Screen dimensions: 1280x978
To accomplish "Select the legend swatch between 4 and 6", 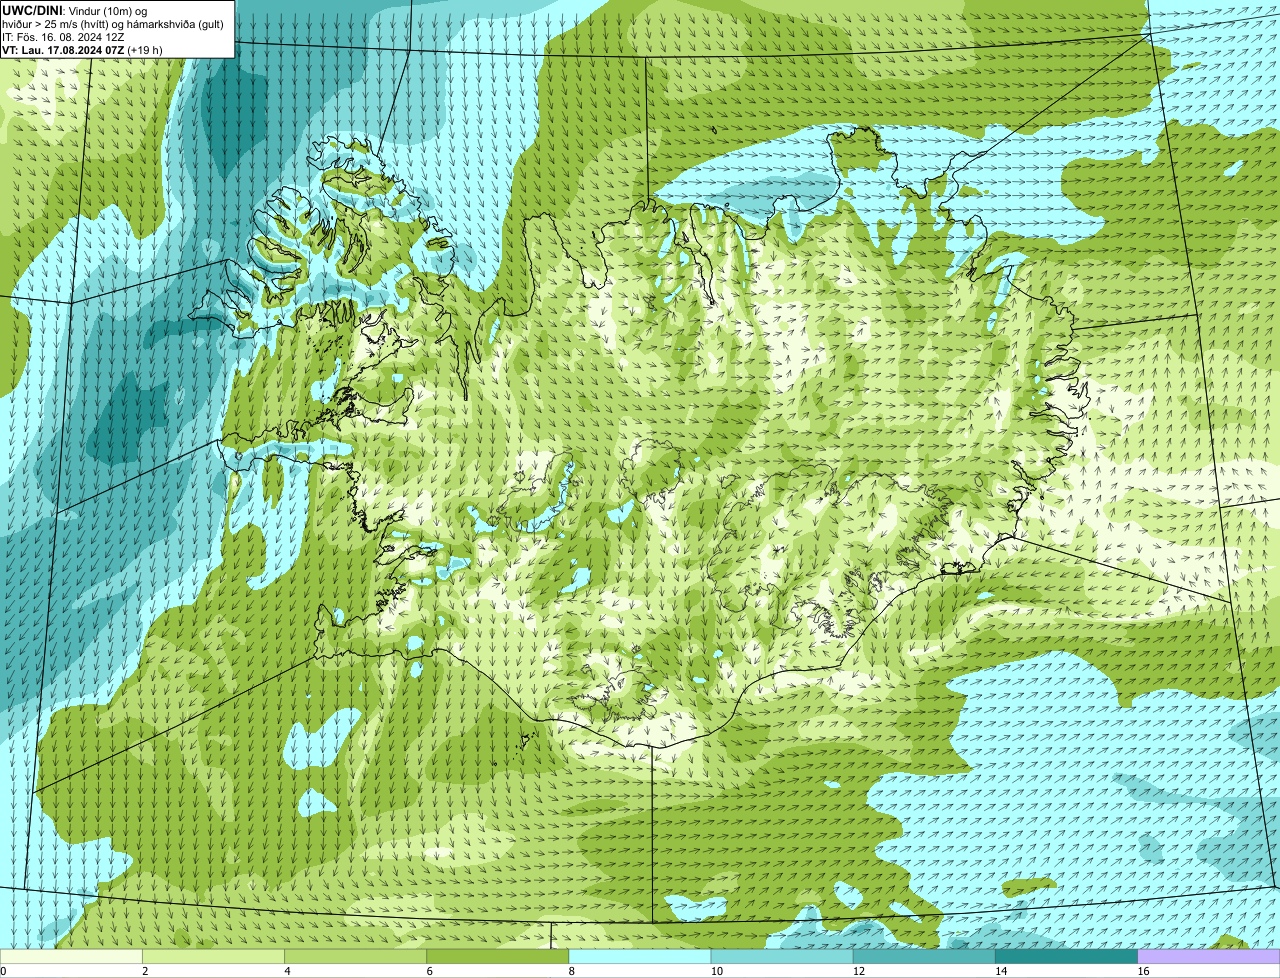I will 355,957.
